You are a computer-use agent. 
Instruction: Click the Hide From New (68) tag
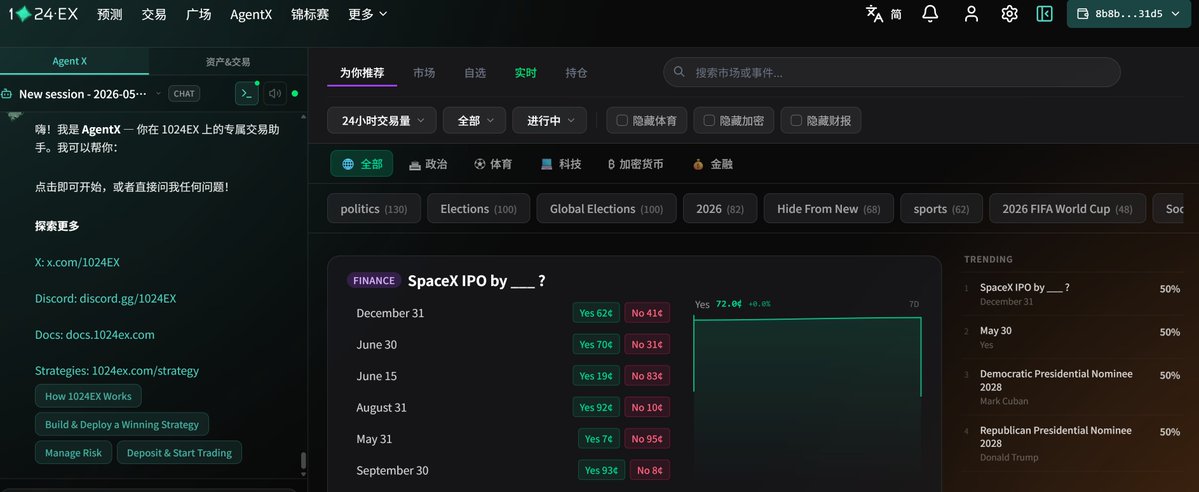(x=829, y=208)
